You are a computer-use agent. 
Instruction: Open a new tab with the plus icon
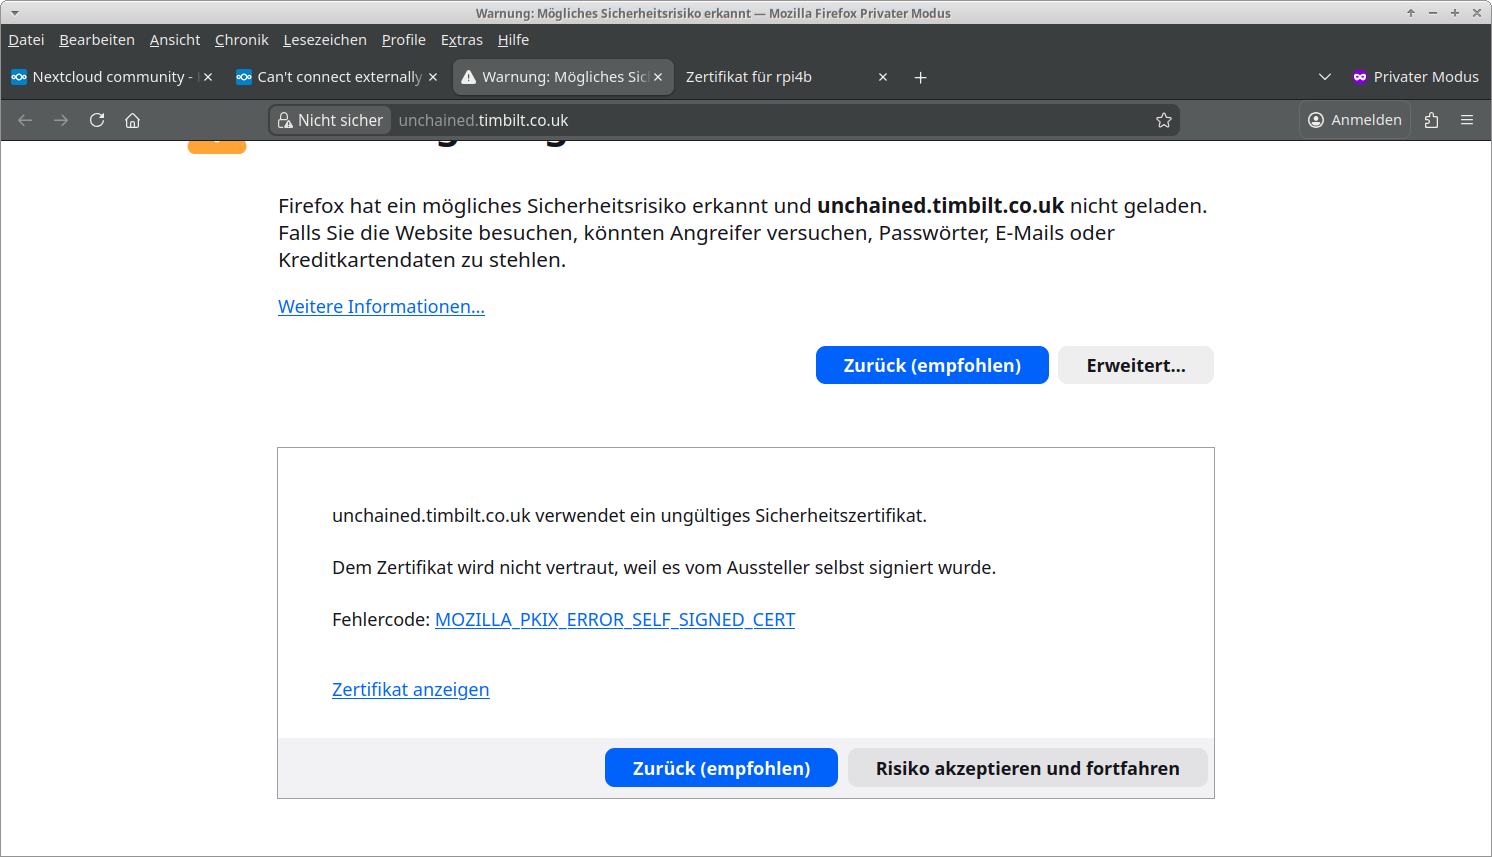(920, 78)
